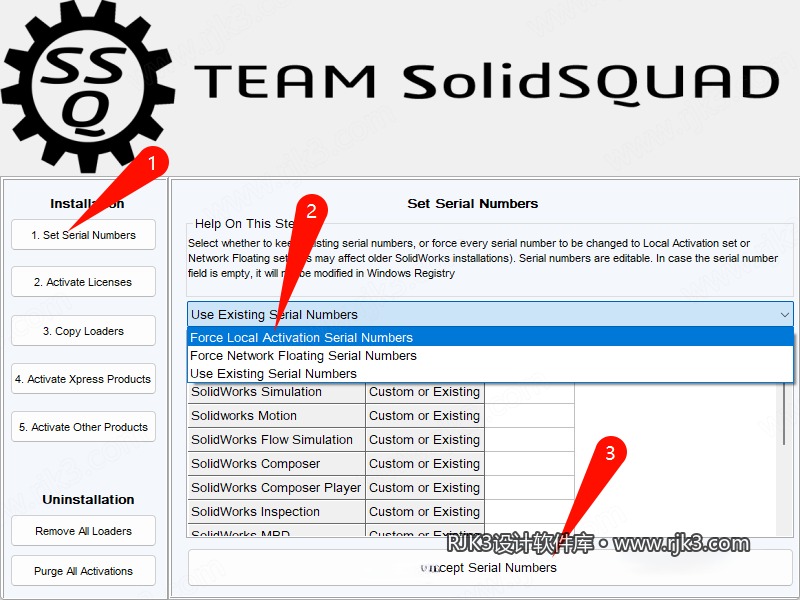This screenshot has width=800, height=600.
Task: Click the SSQ gear logo
Action: (x=88, y=87)
